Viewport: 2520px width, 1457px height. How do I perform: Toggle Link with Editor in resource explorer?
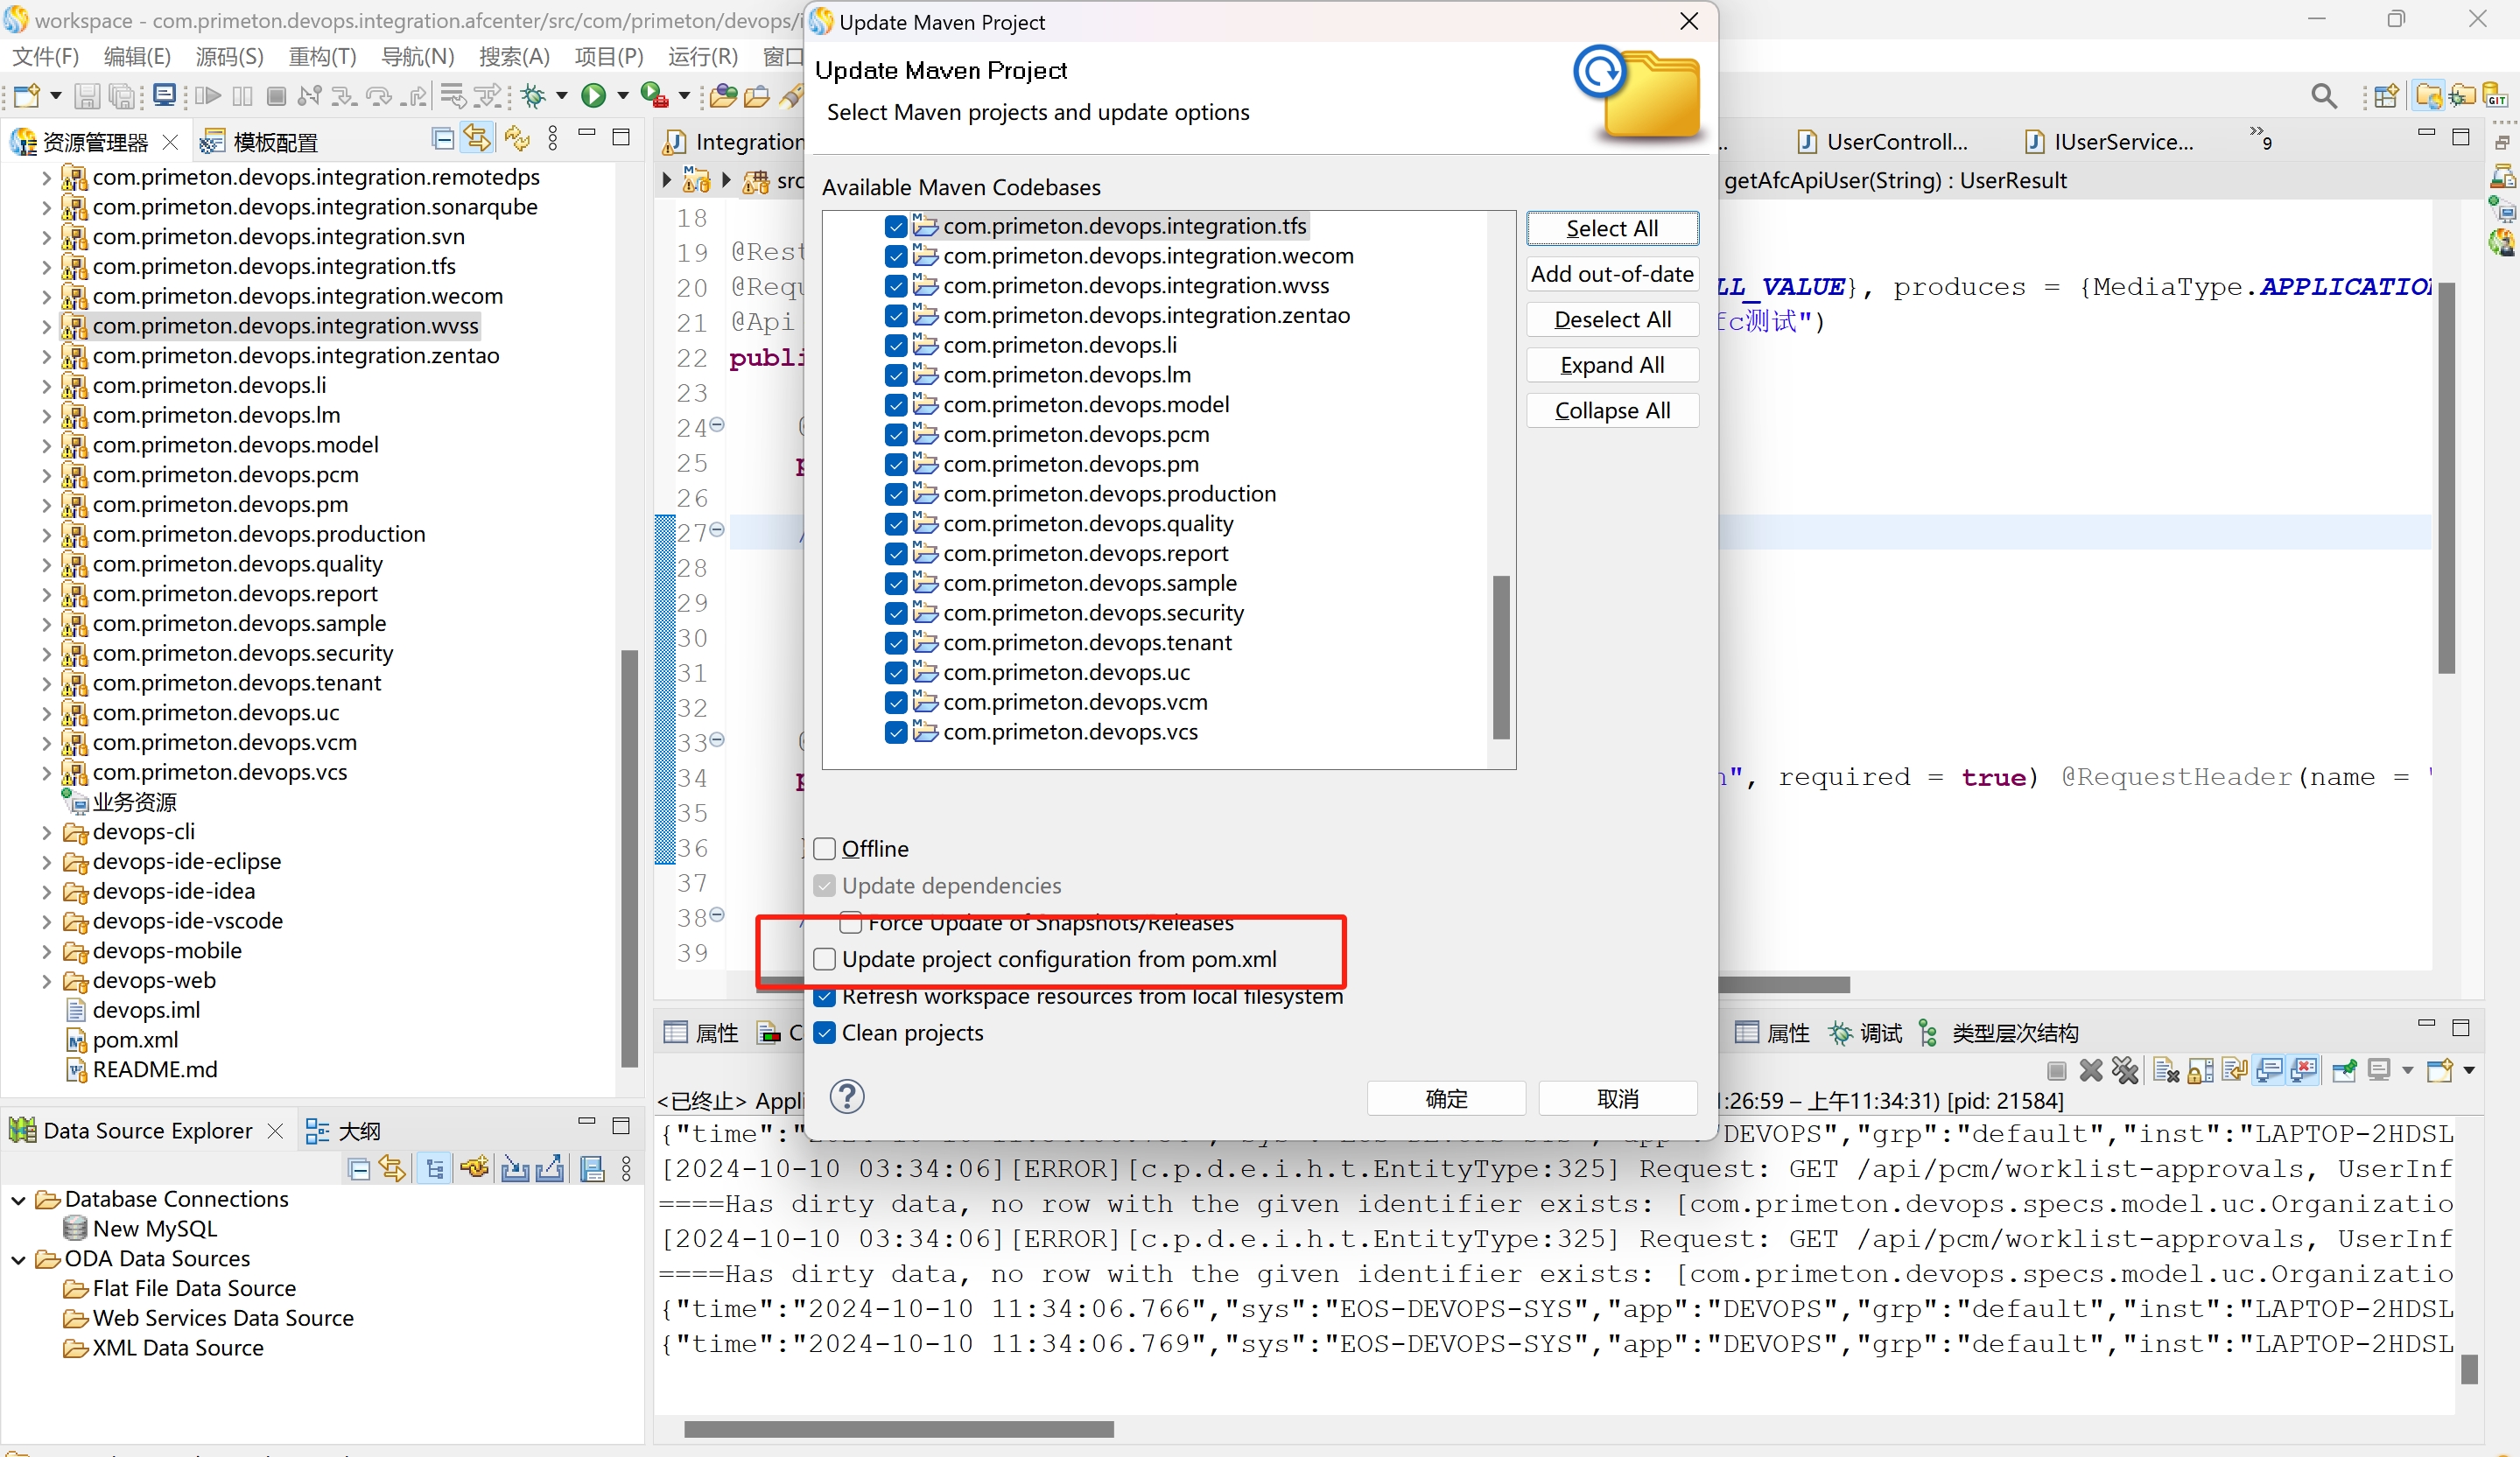(x=477, y=139)
